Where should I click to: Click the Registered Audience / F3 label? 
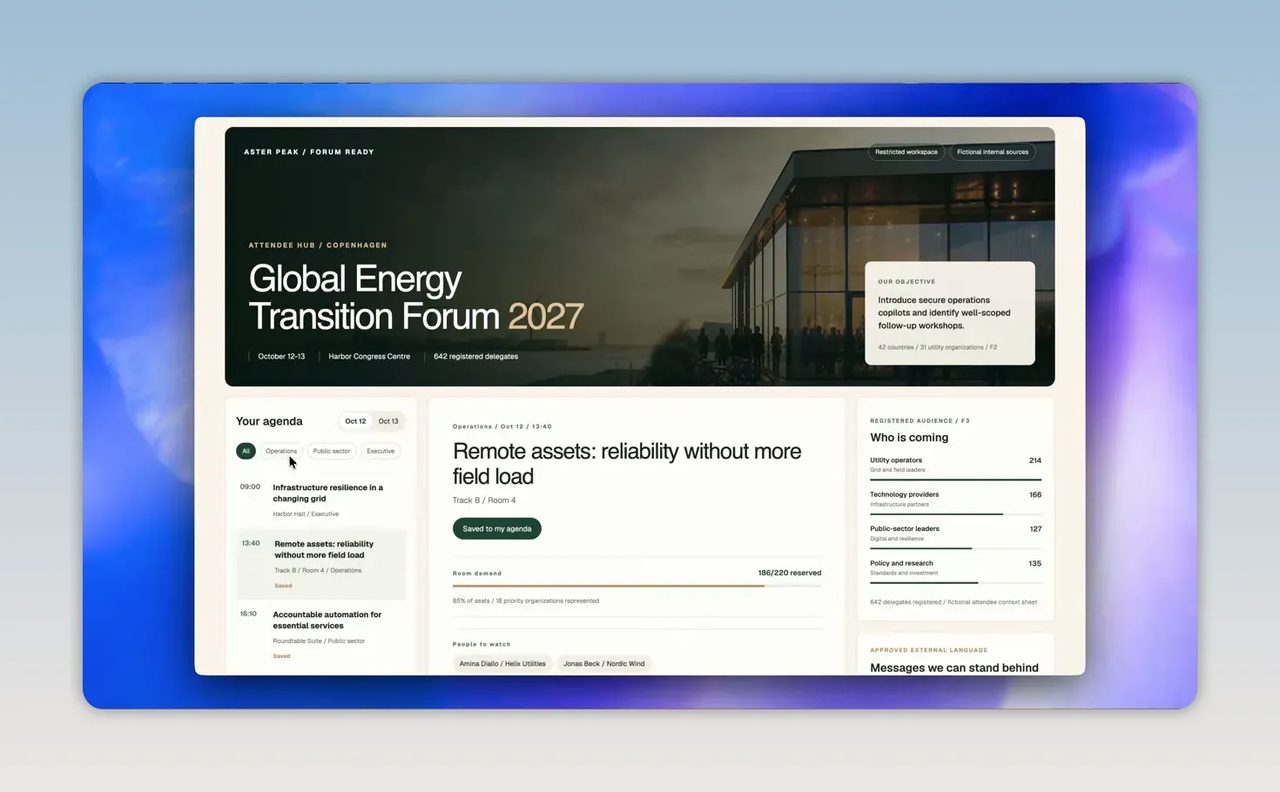pyautogui.click(x=920, y=421)
